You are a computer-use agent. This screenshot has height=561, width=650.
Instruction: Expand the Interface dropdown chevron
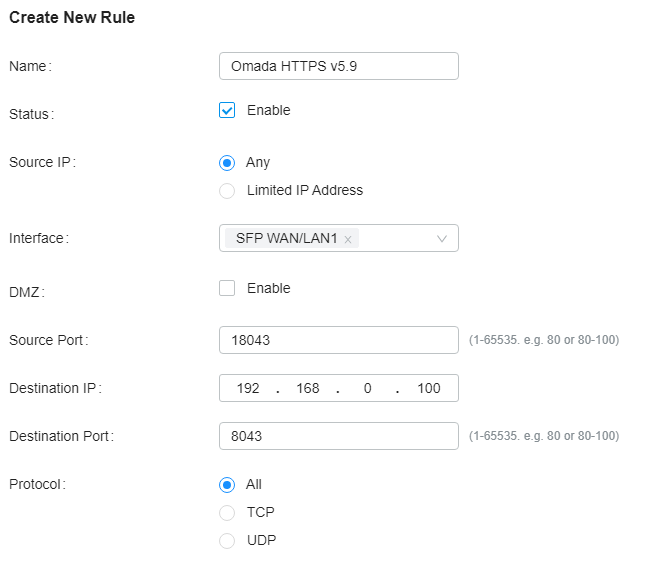[x=442, y=239]
